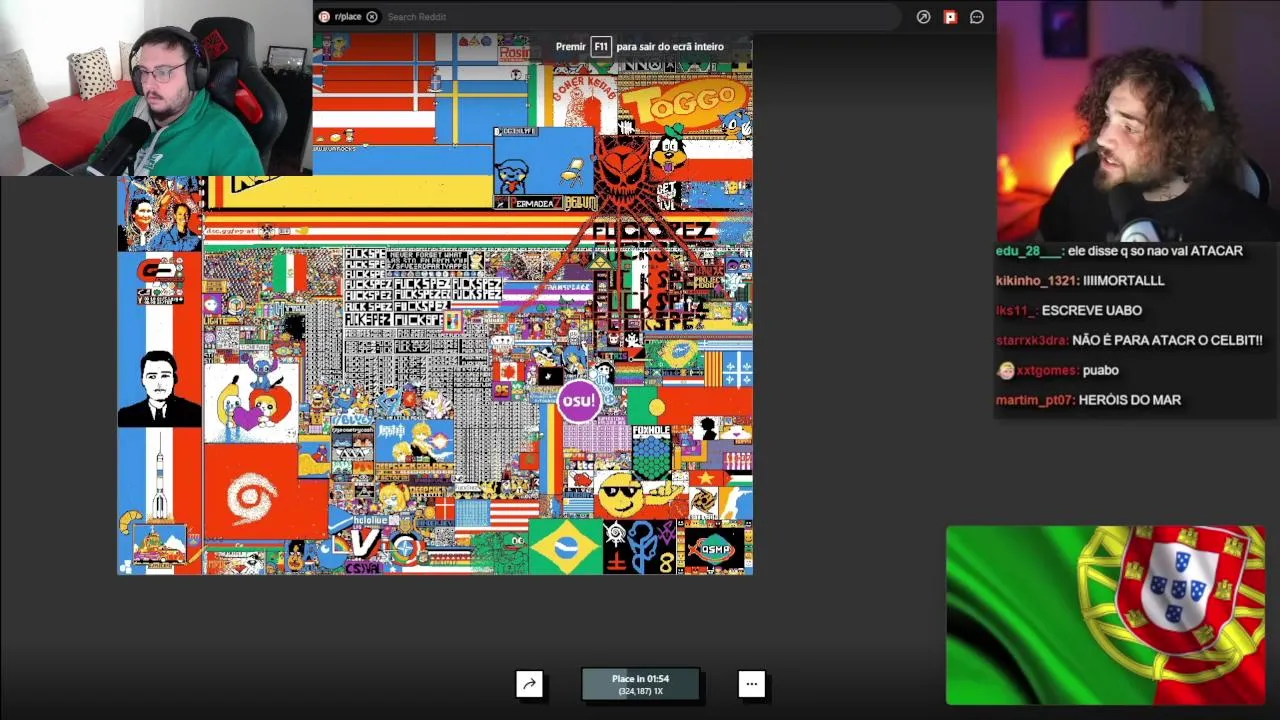
Task: Click the username 'xxtgomes' in chat
Action: pos(1047,370)
